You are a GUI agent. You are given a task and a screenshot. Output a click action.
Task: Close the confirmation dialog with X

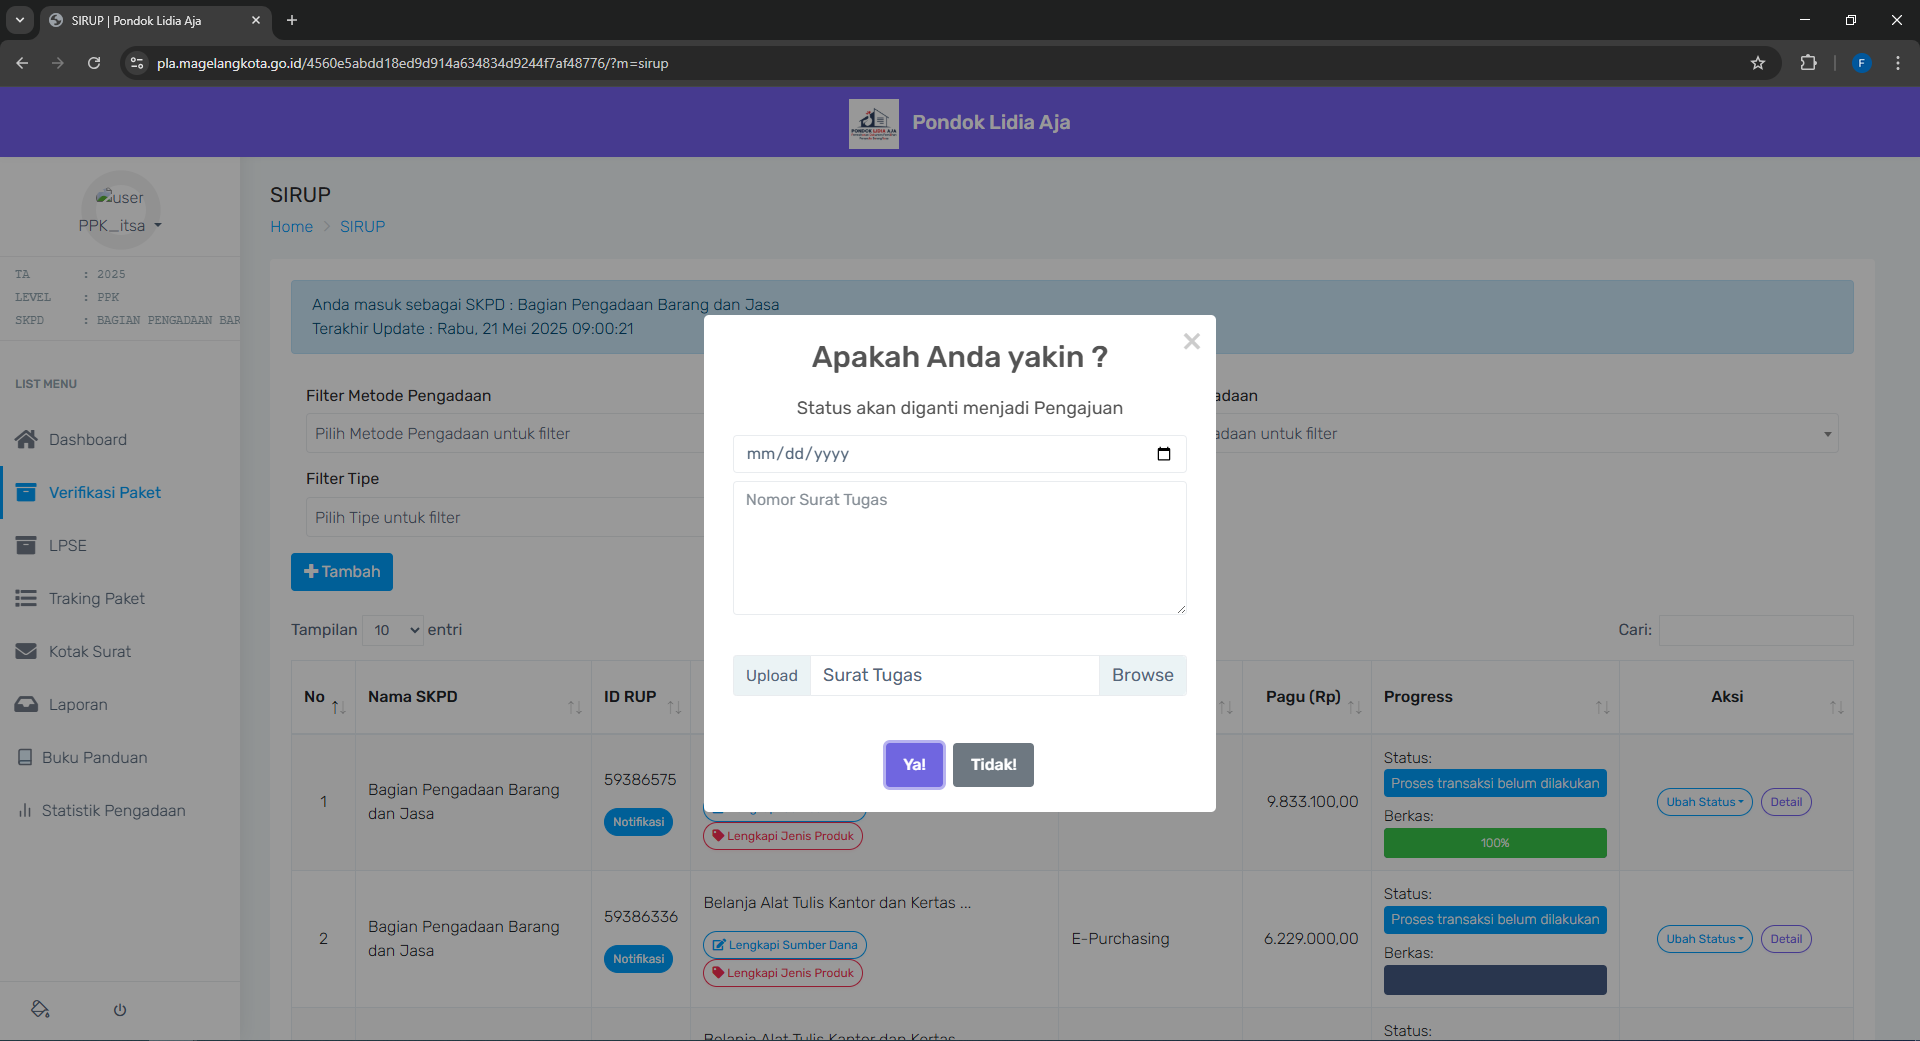pos(1191,342)
